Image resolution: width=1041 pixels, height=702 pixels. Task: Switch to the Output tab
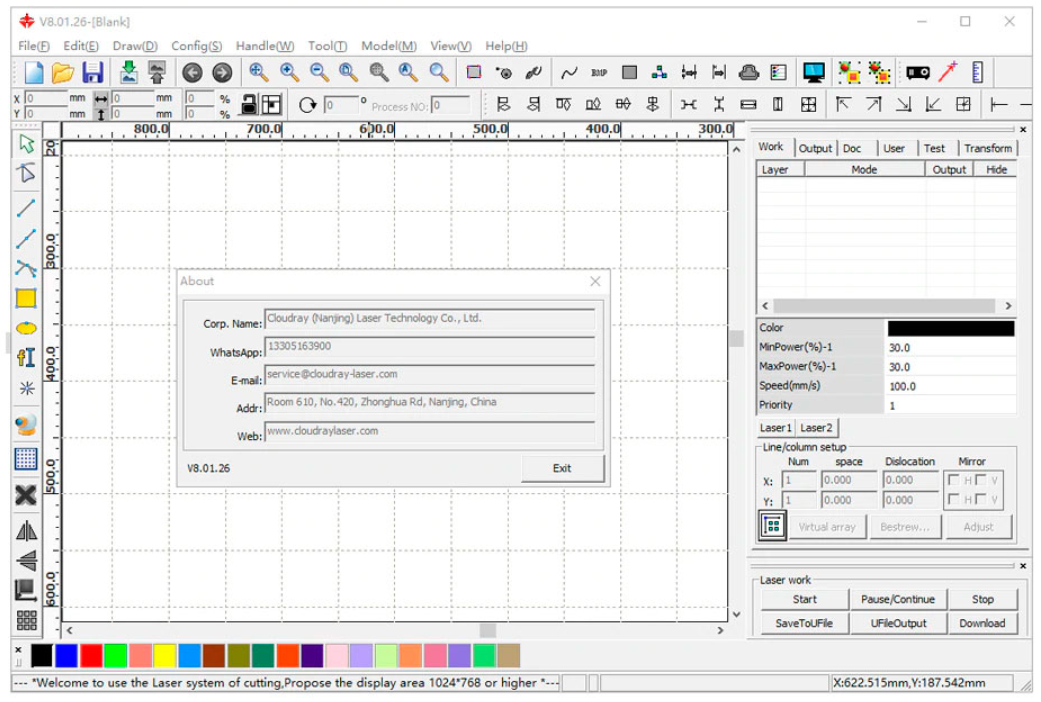815,148
